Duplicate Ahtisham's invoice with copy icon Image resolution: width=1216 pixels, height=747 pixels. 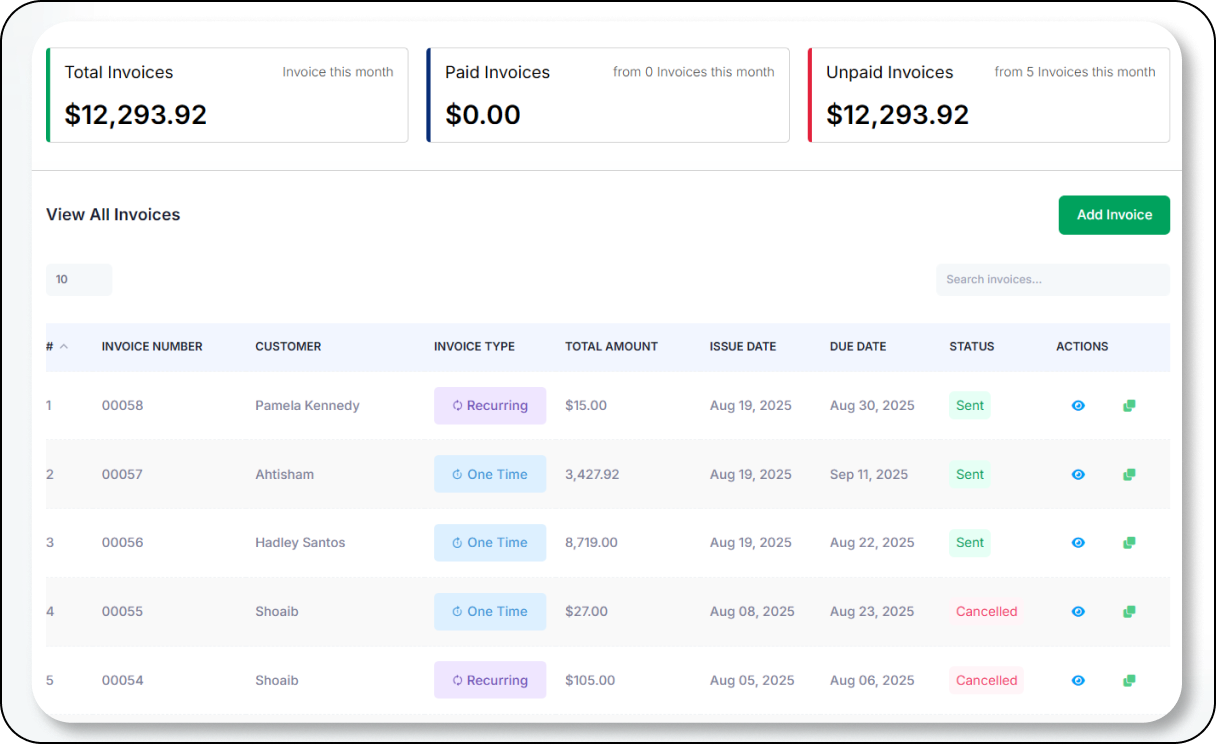[x=1129, y=475]
